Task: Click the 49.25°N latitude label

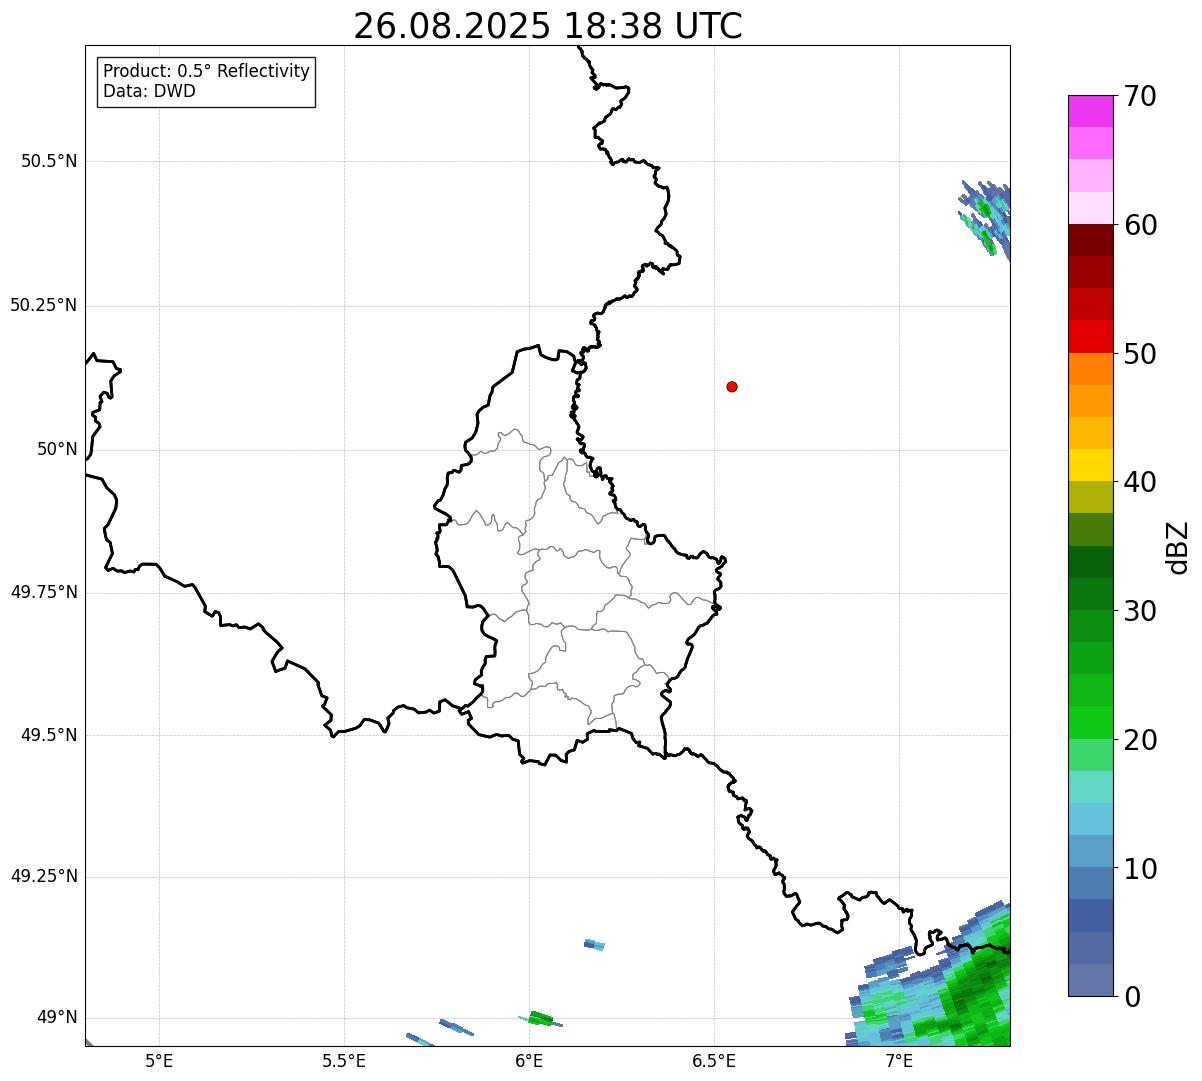Action: [x=44, y=876]
